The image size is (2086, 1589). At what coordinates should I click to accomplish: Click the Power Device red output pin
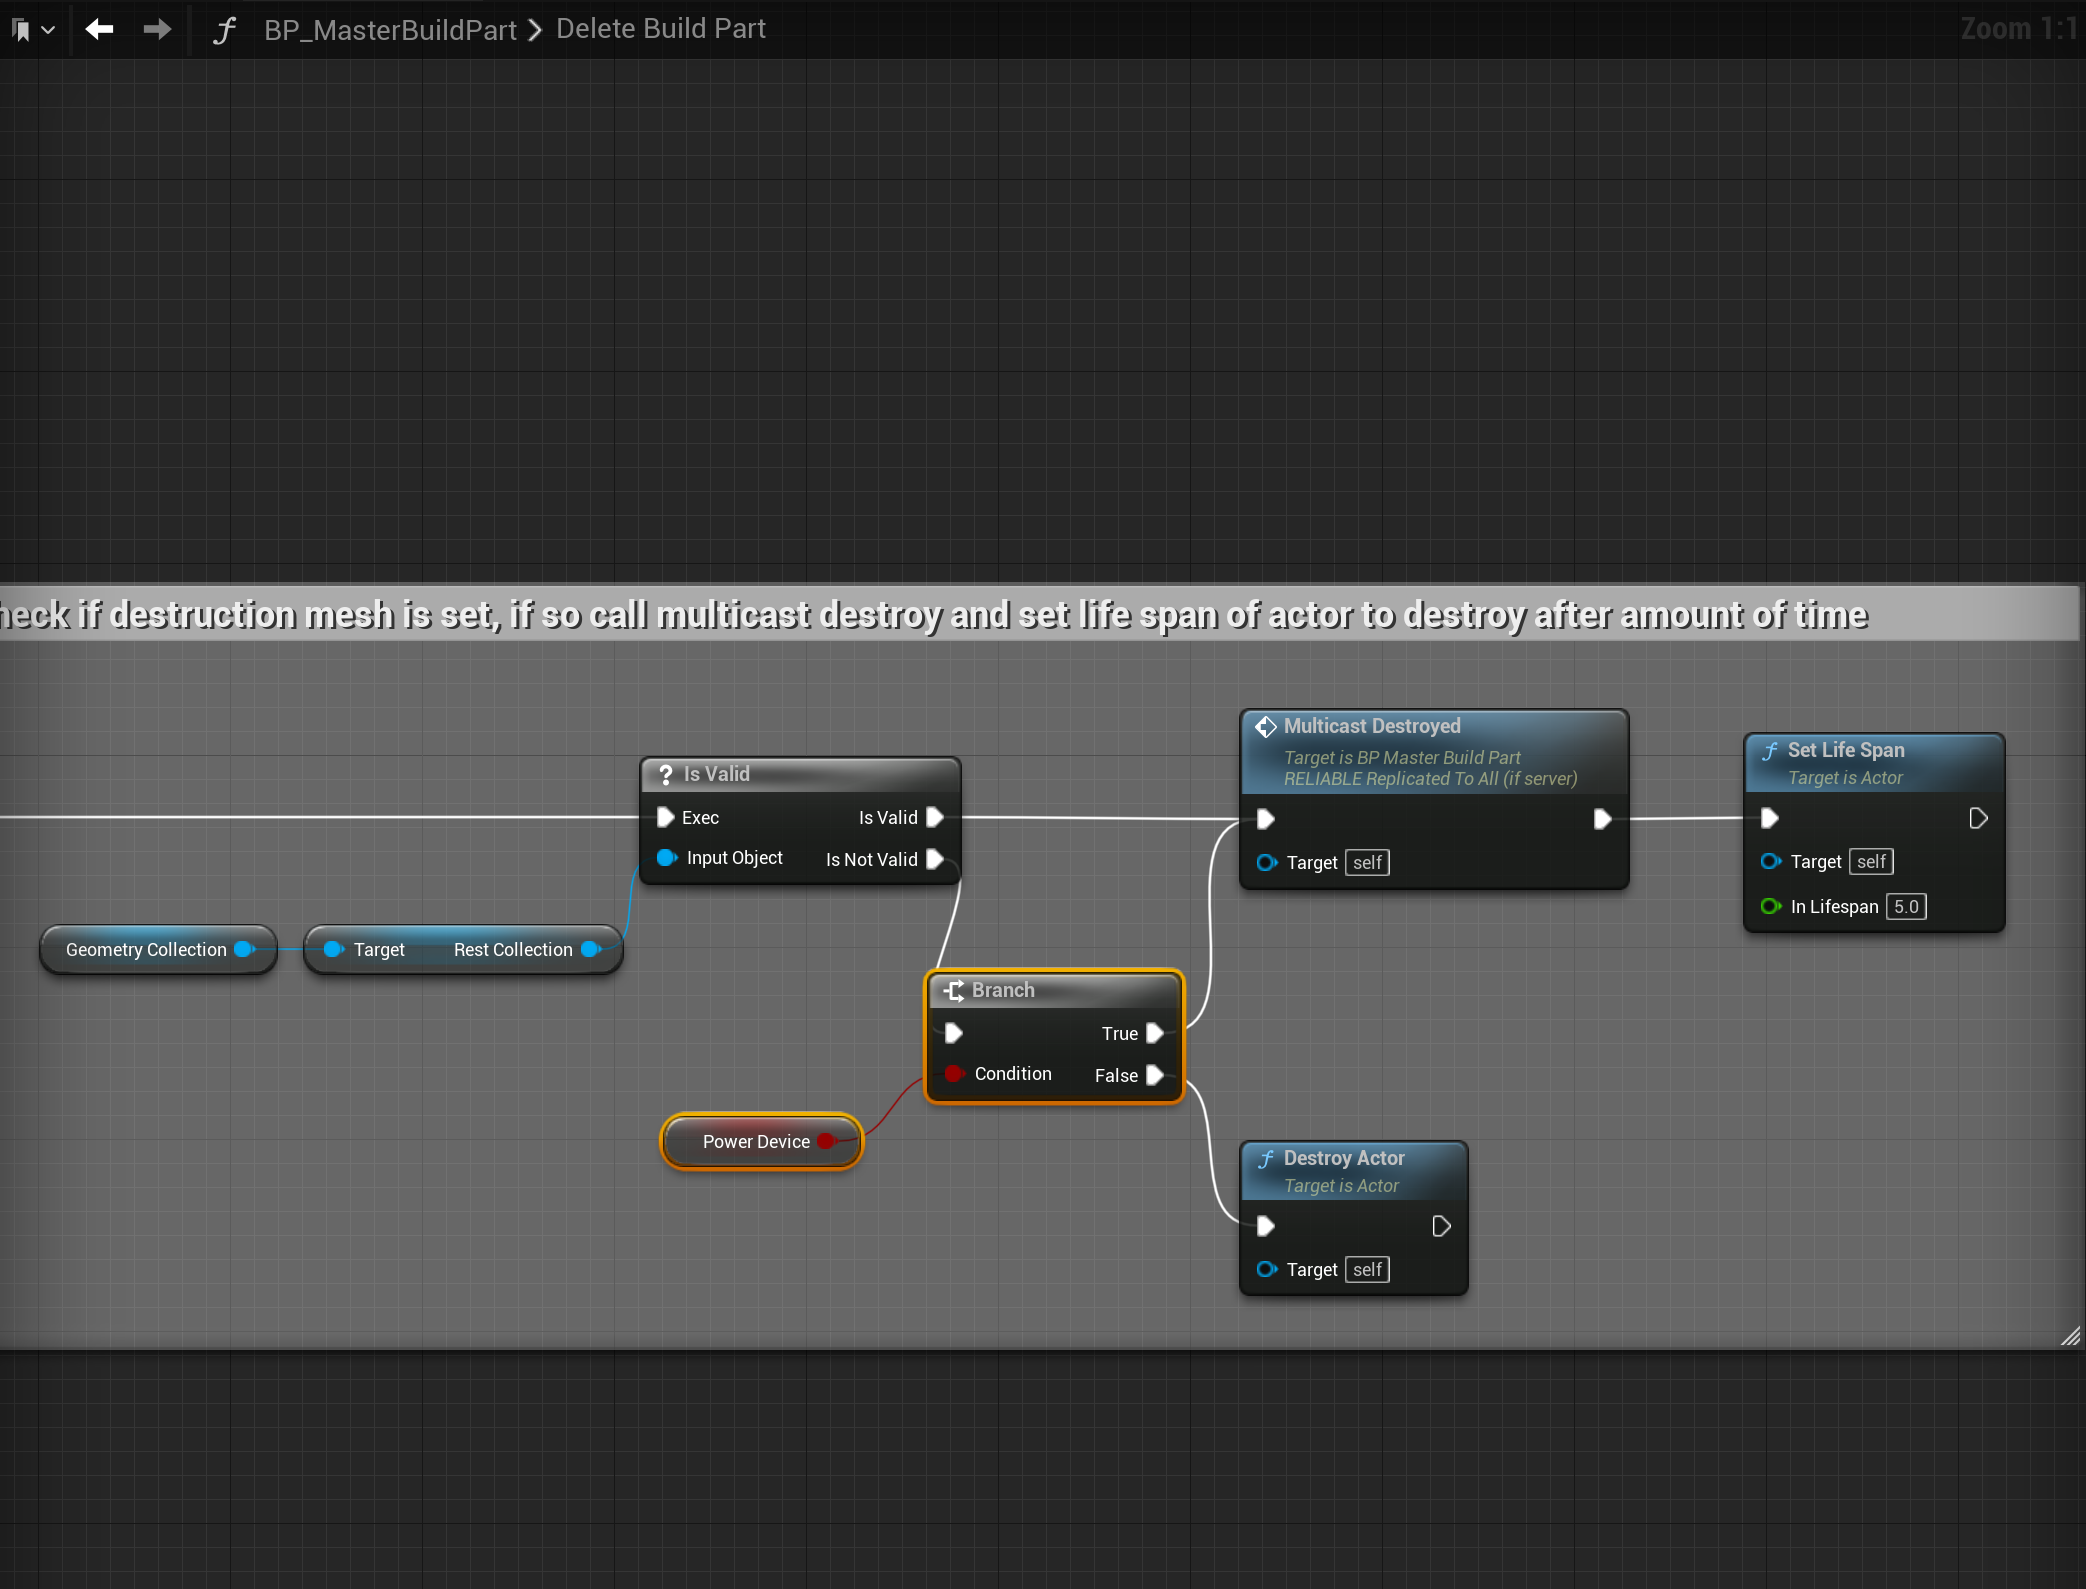pos(827,1141)
